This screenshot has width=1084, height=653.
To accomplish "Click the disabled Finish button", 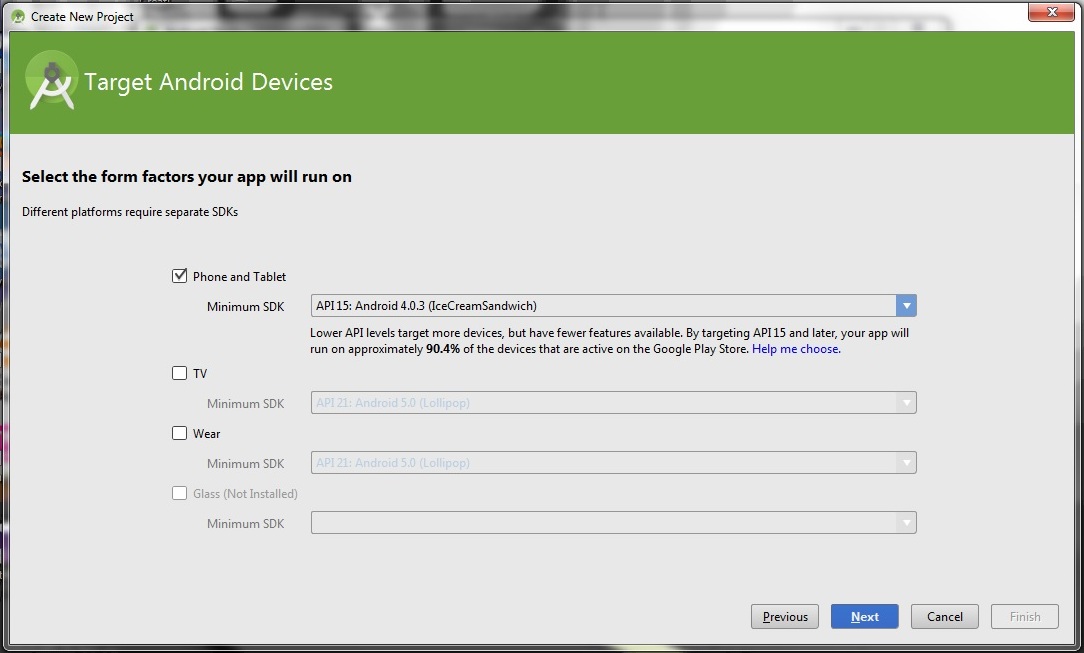I will point(1024,616).
